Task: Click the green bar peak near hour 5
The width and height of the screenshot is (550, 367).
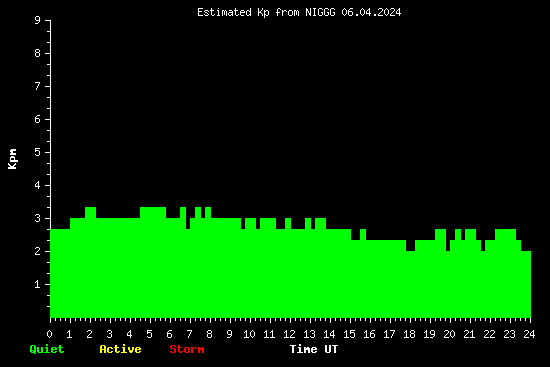Action: (153, 212)
